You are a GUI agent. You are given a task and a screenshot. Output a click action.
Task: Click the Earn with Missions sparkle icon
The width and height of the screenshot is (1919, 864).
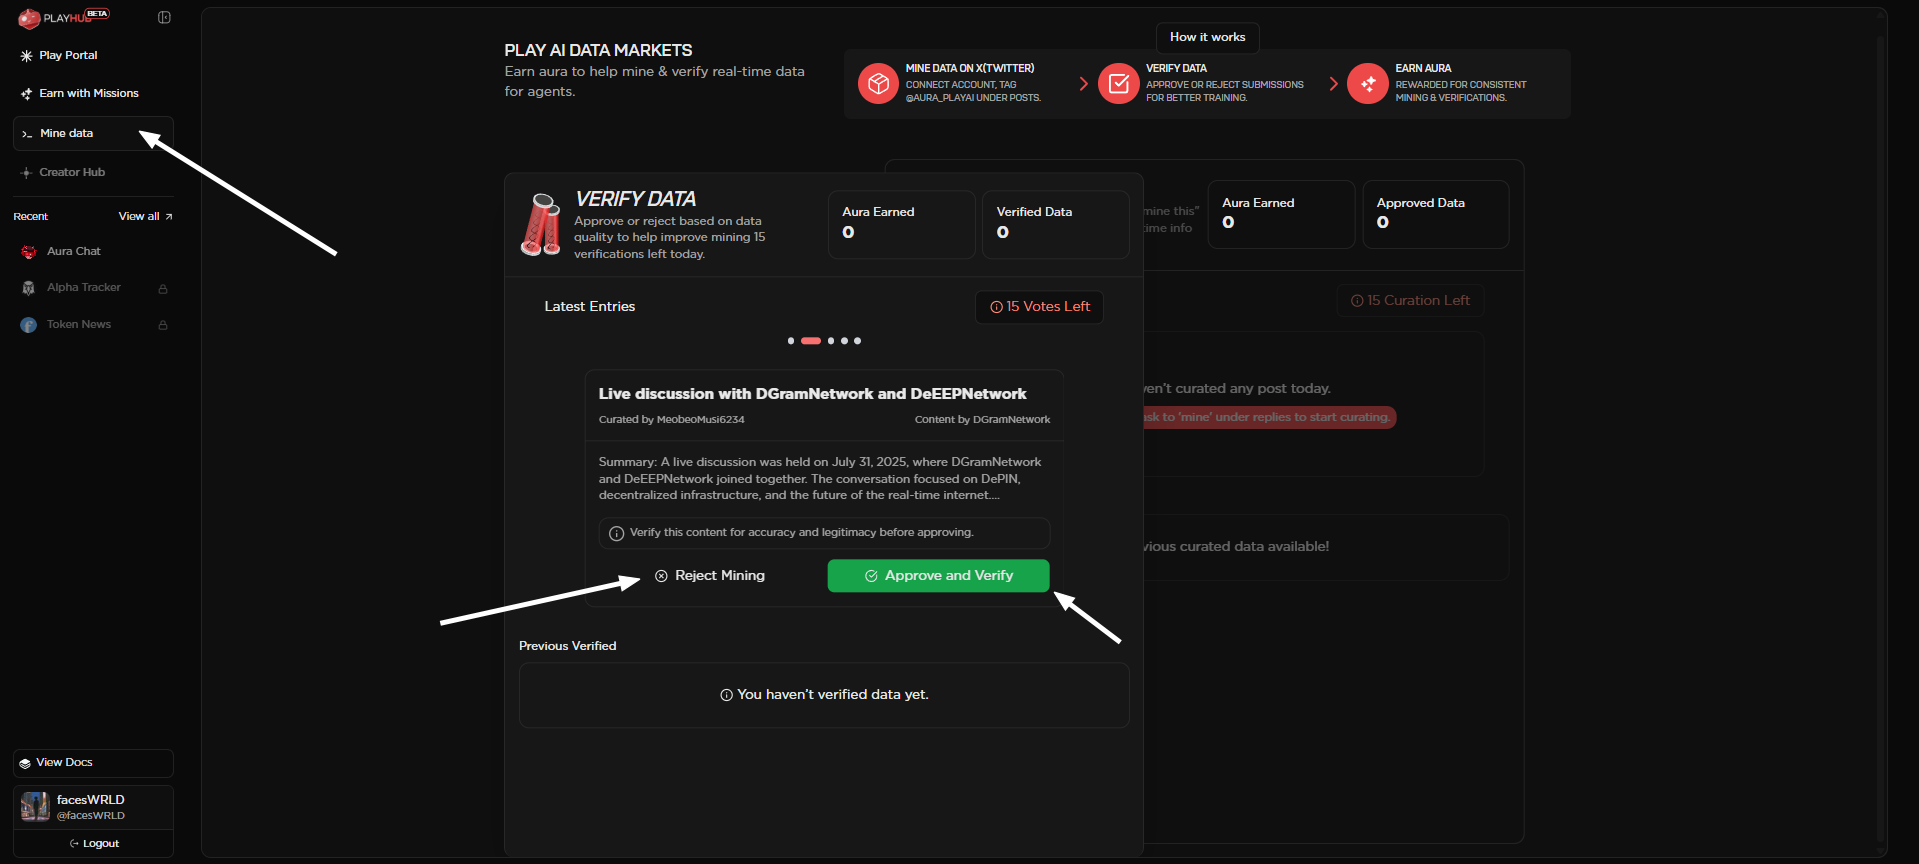27,94
